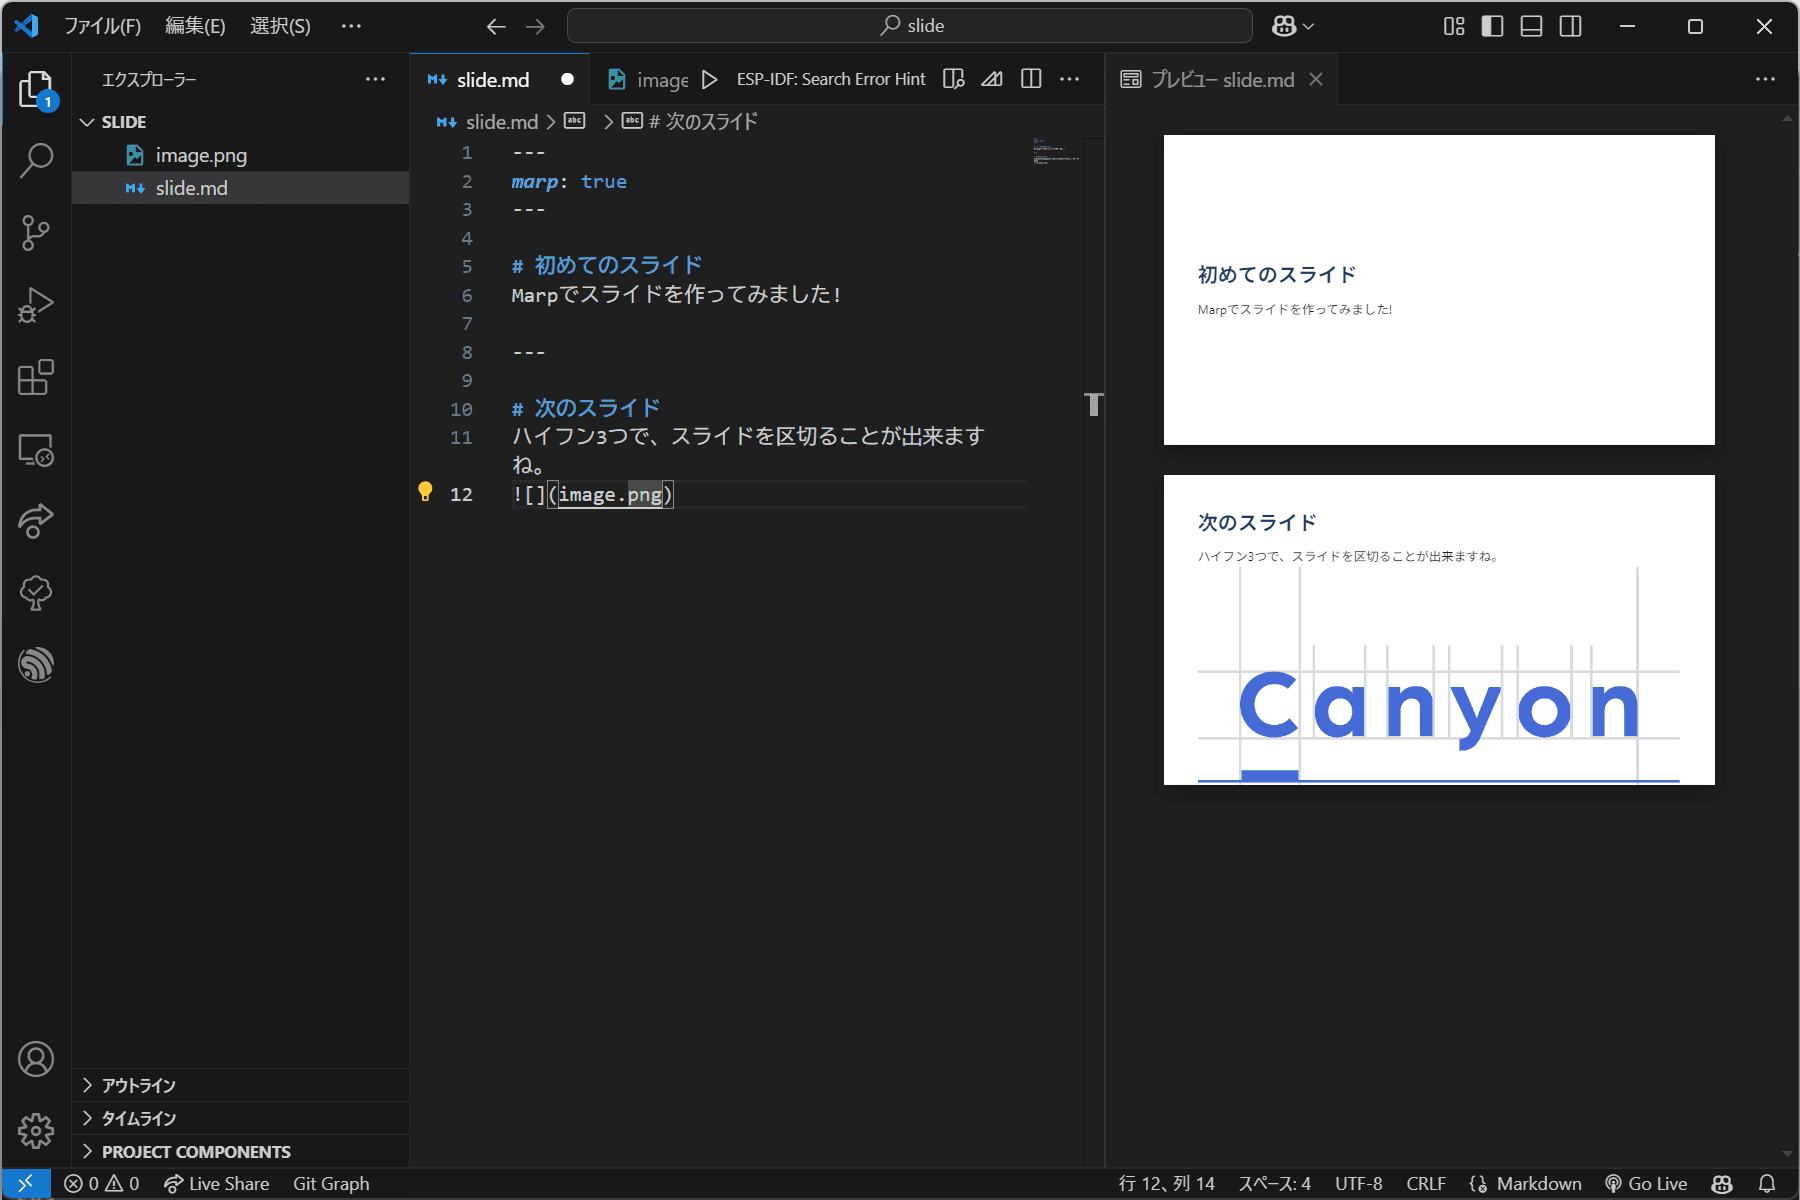The height and width of the screenshot is (1200, 1800).
Task: Open the Extensions view
Action: 36,378
